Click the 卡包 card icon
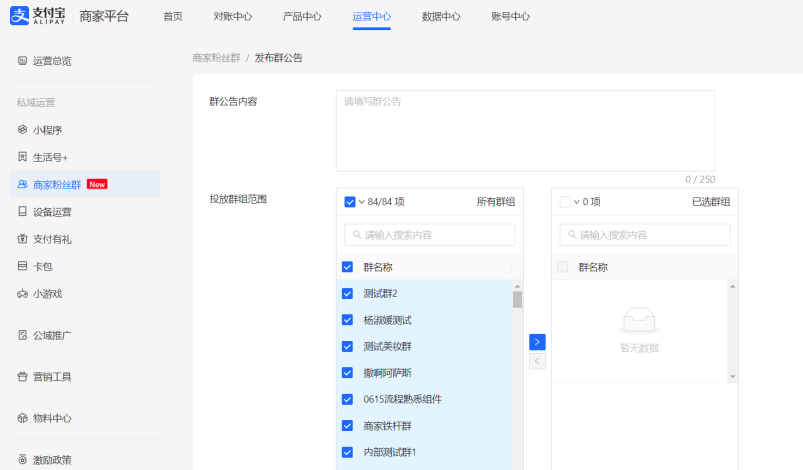Image resolution: width=803 pixels, height=470 pixels. [x=22, y=266]
